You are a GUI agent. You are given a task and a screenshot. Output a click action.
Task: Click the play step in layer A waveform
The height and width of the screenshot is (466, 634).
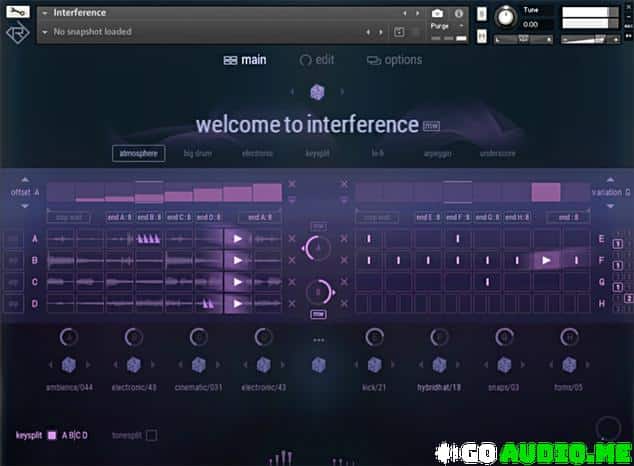[238, 238]
